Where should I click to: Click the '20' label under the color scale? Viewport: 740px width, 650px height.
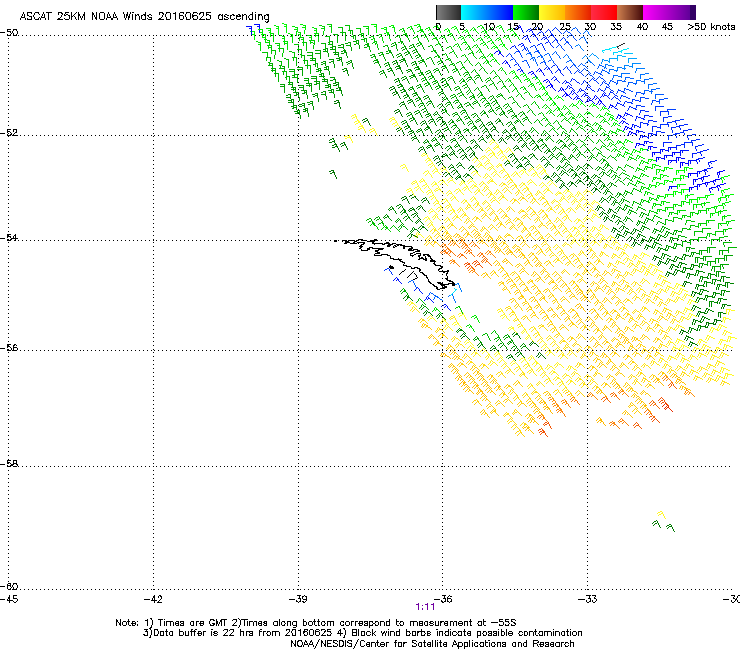(537, 27)
